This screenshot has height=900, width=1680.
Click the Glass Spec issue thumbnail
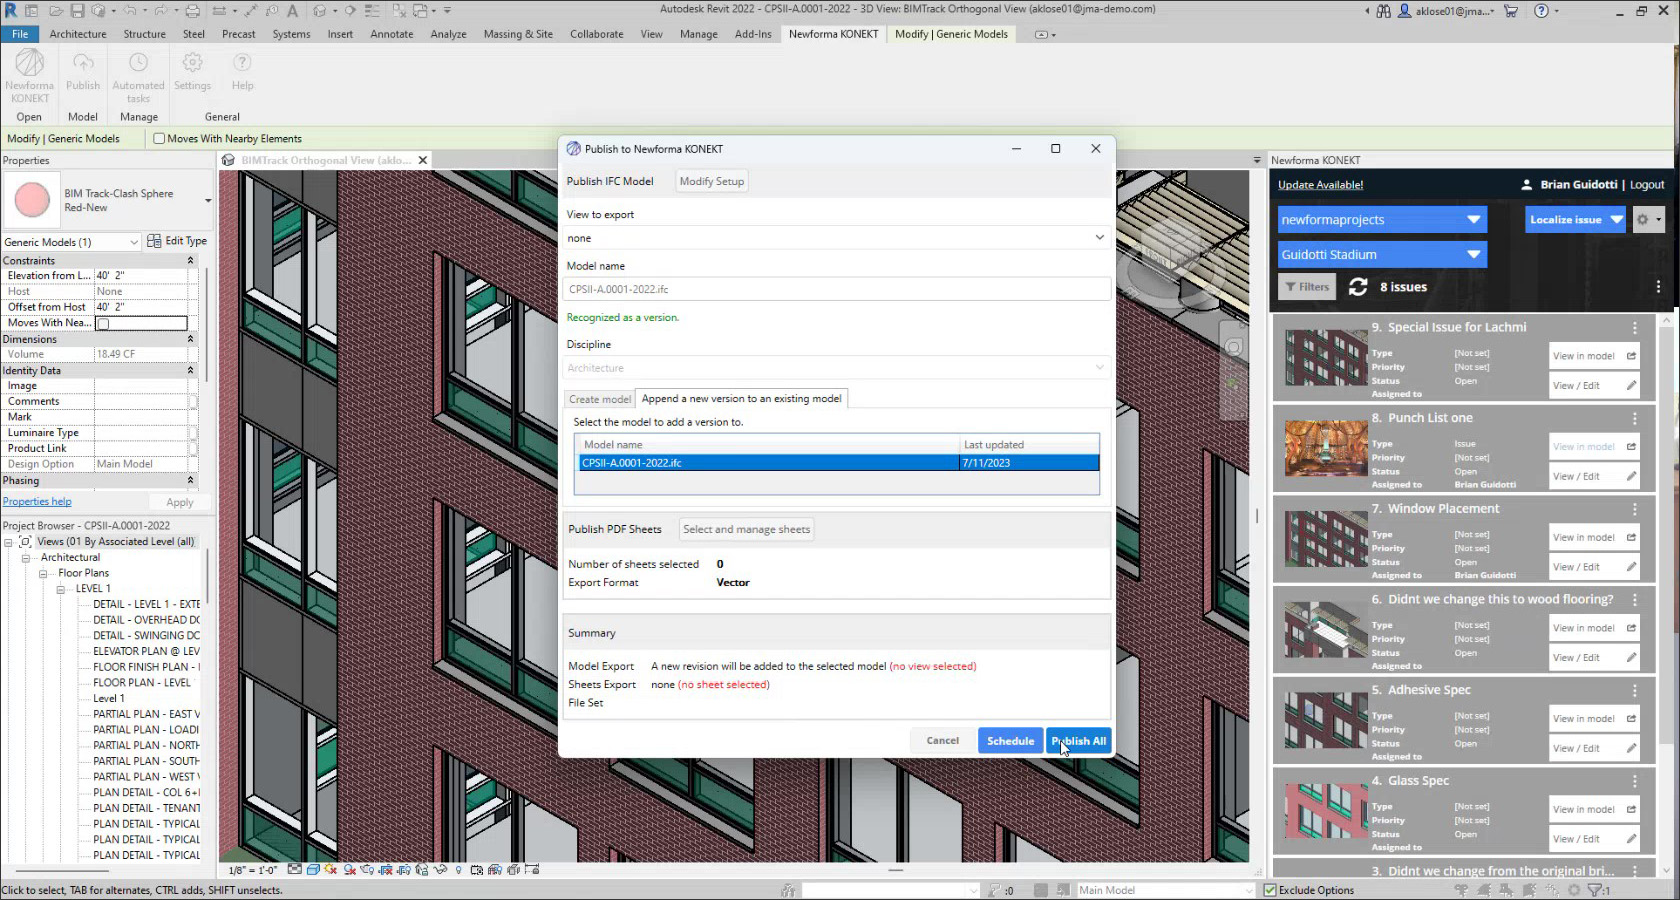coord(1325,812)
